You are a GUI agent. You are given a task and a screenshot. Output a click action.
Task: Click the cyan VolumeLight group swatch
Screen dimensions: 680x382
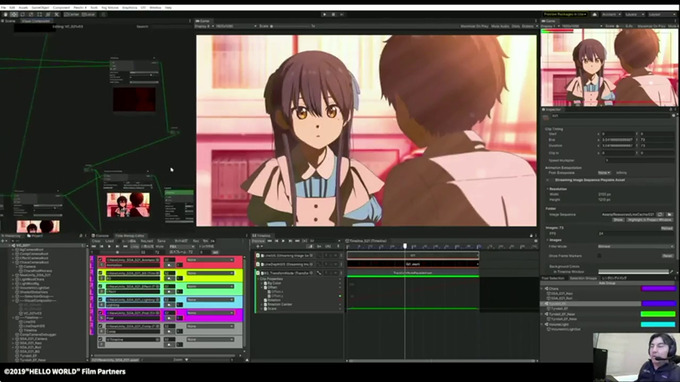tap(658, 324)
